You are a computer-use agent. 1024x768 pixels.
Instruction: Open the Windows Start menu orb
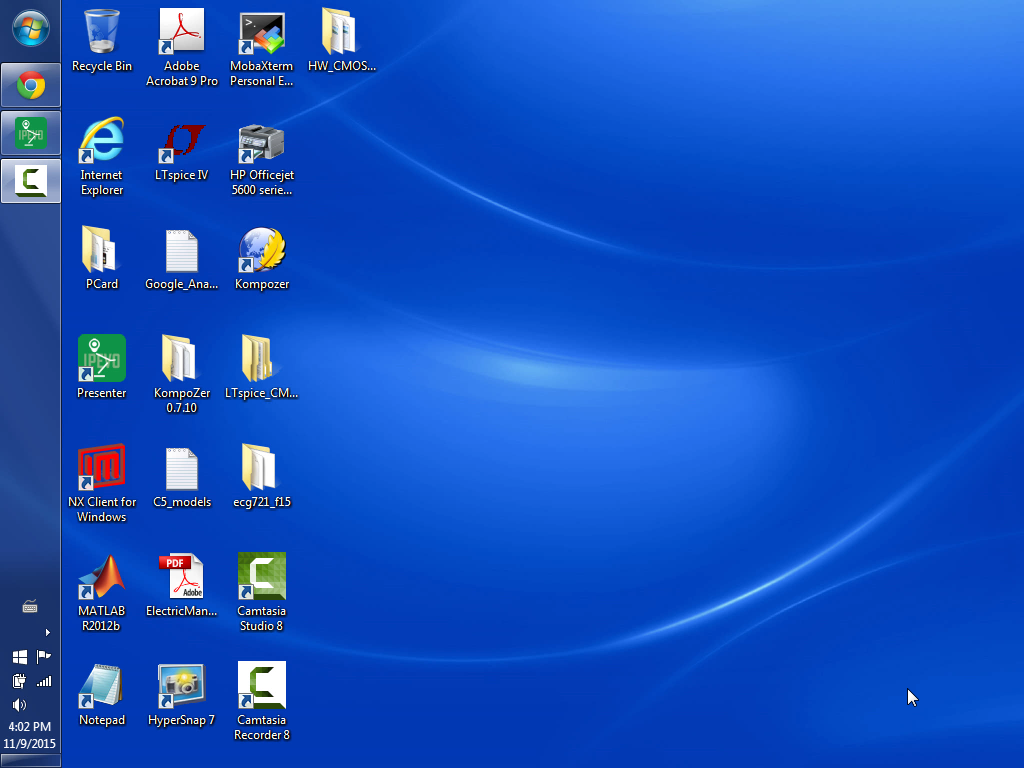point(30,28)
